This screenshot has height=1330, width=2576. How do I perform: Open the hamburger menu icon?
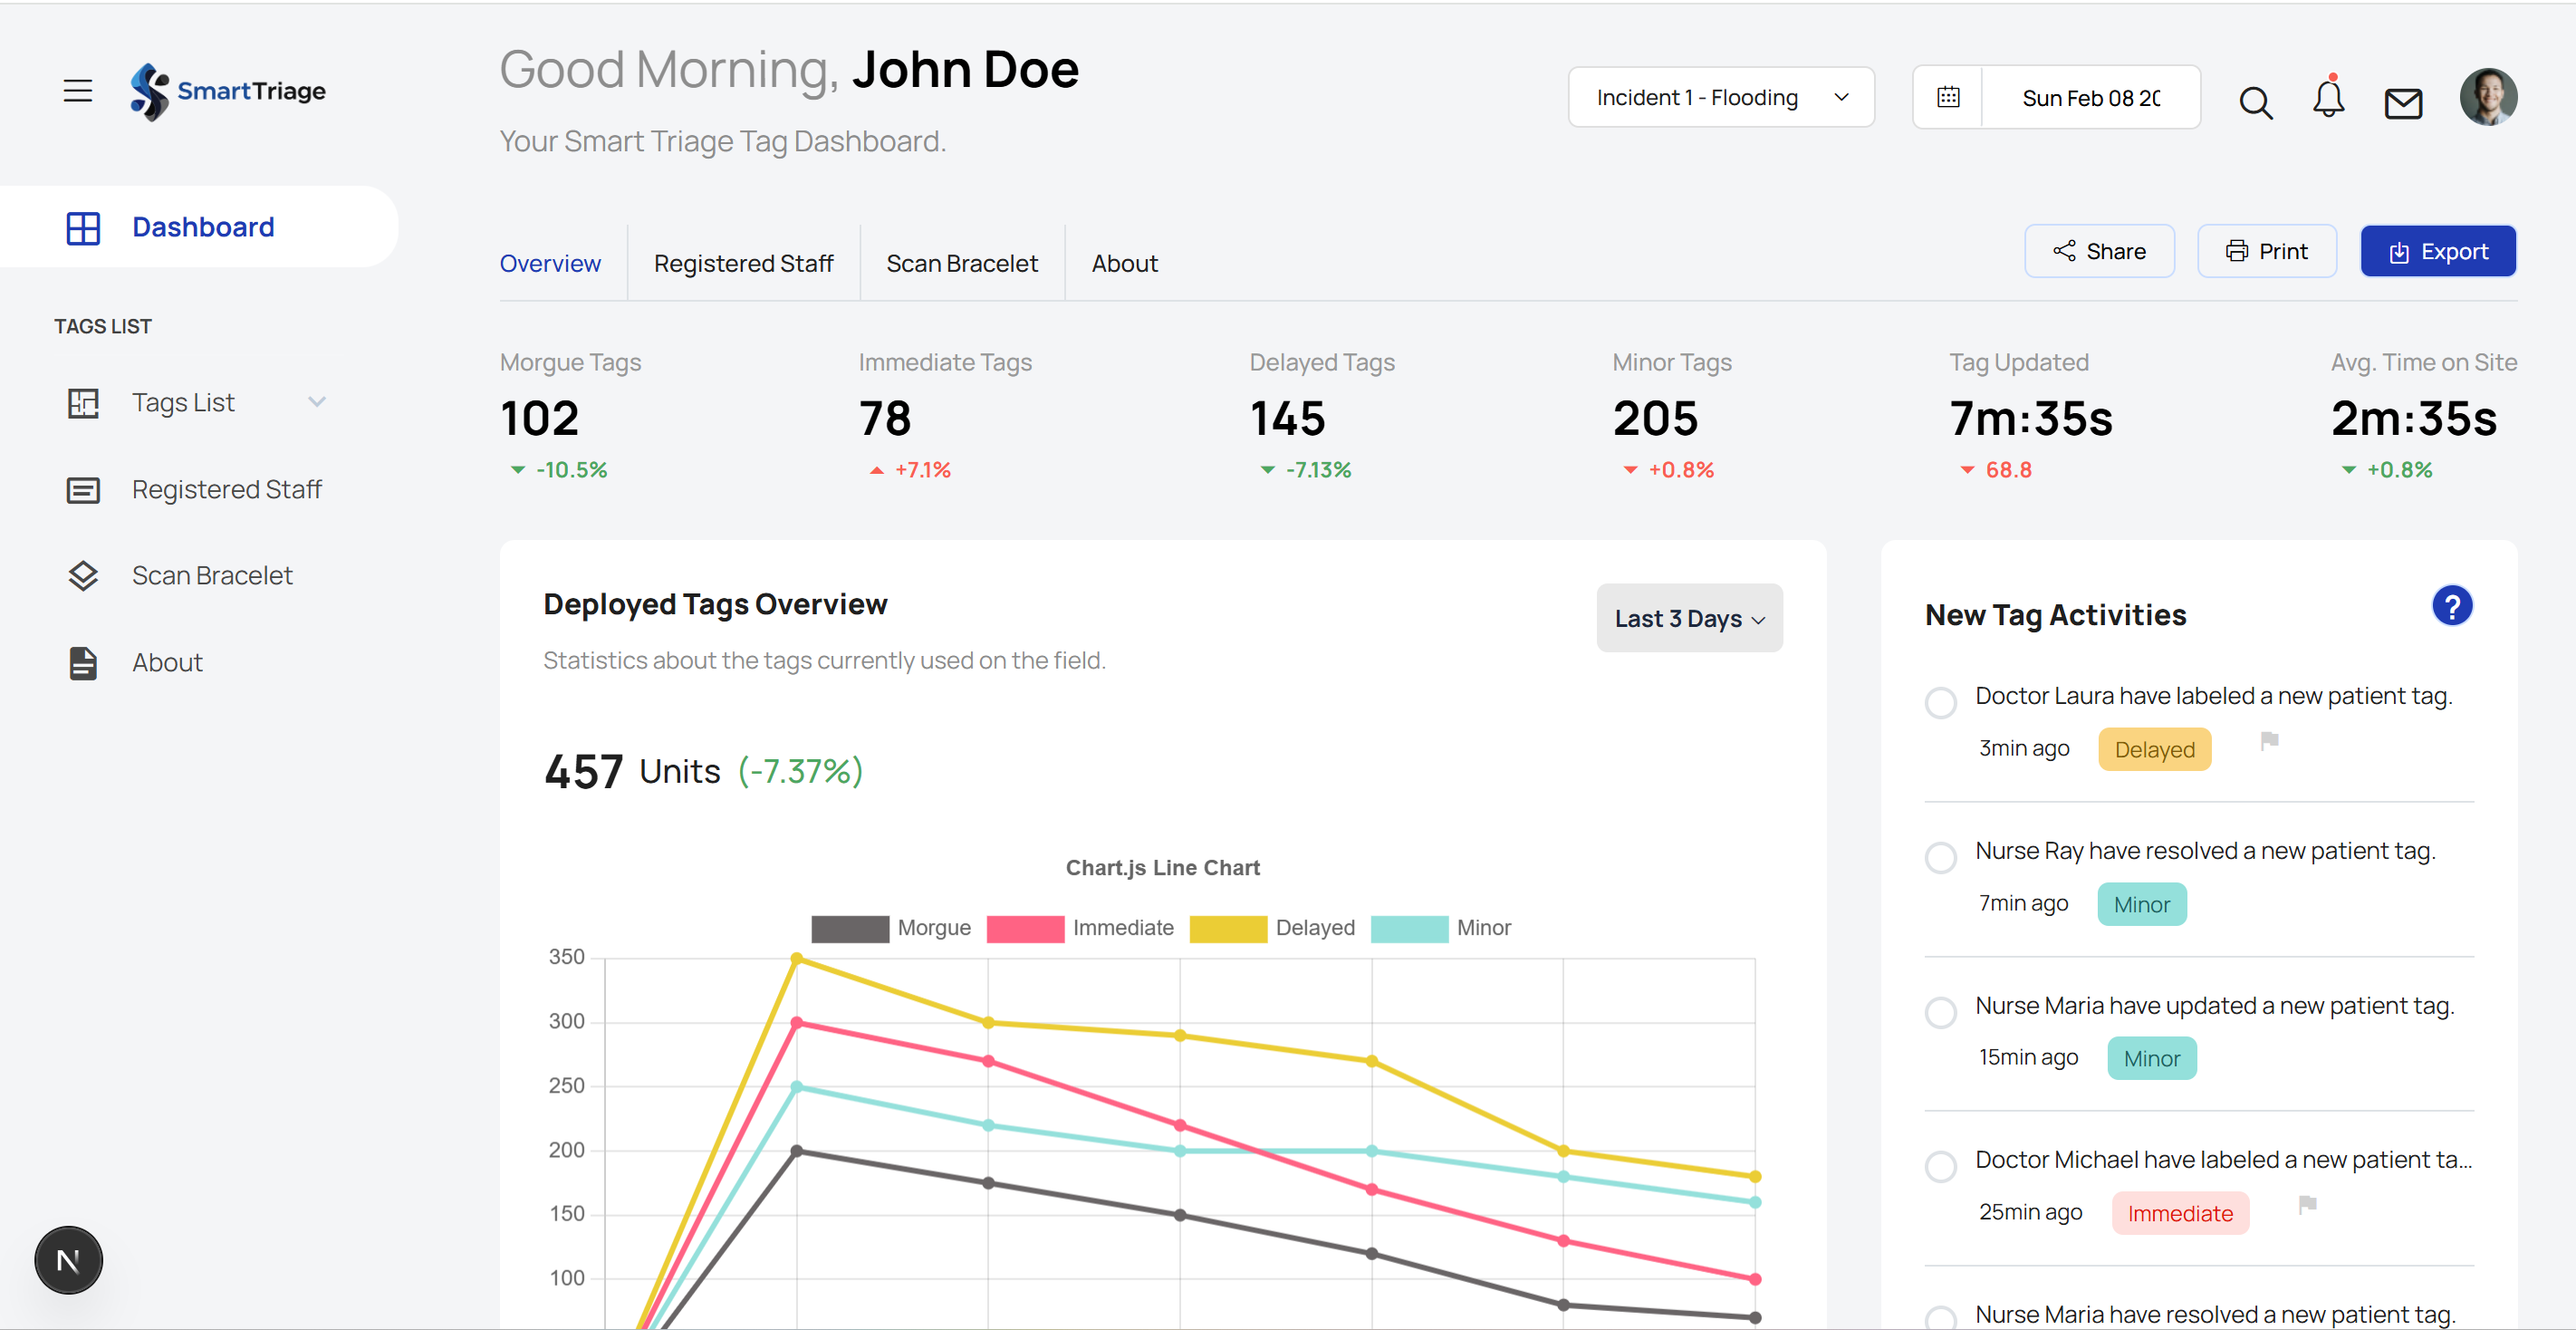tap(77, 91)
